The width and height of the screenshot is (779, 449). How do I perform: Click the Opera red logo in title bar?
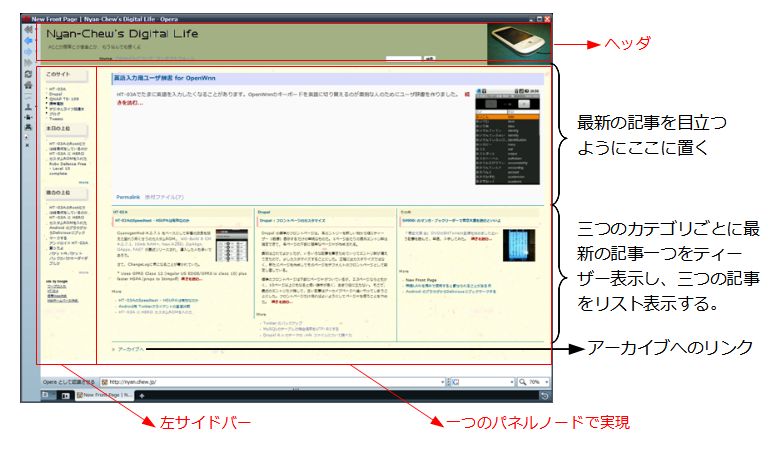click(x=26, y=19)
